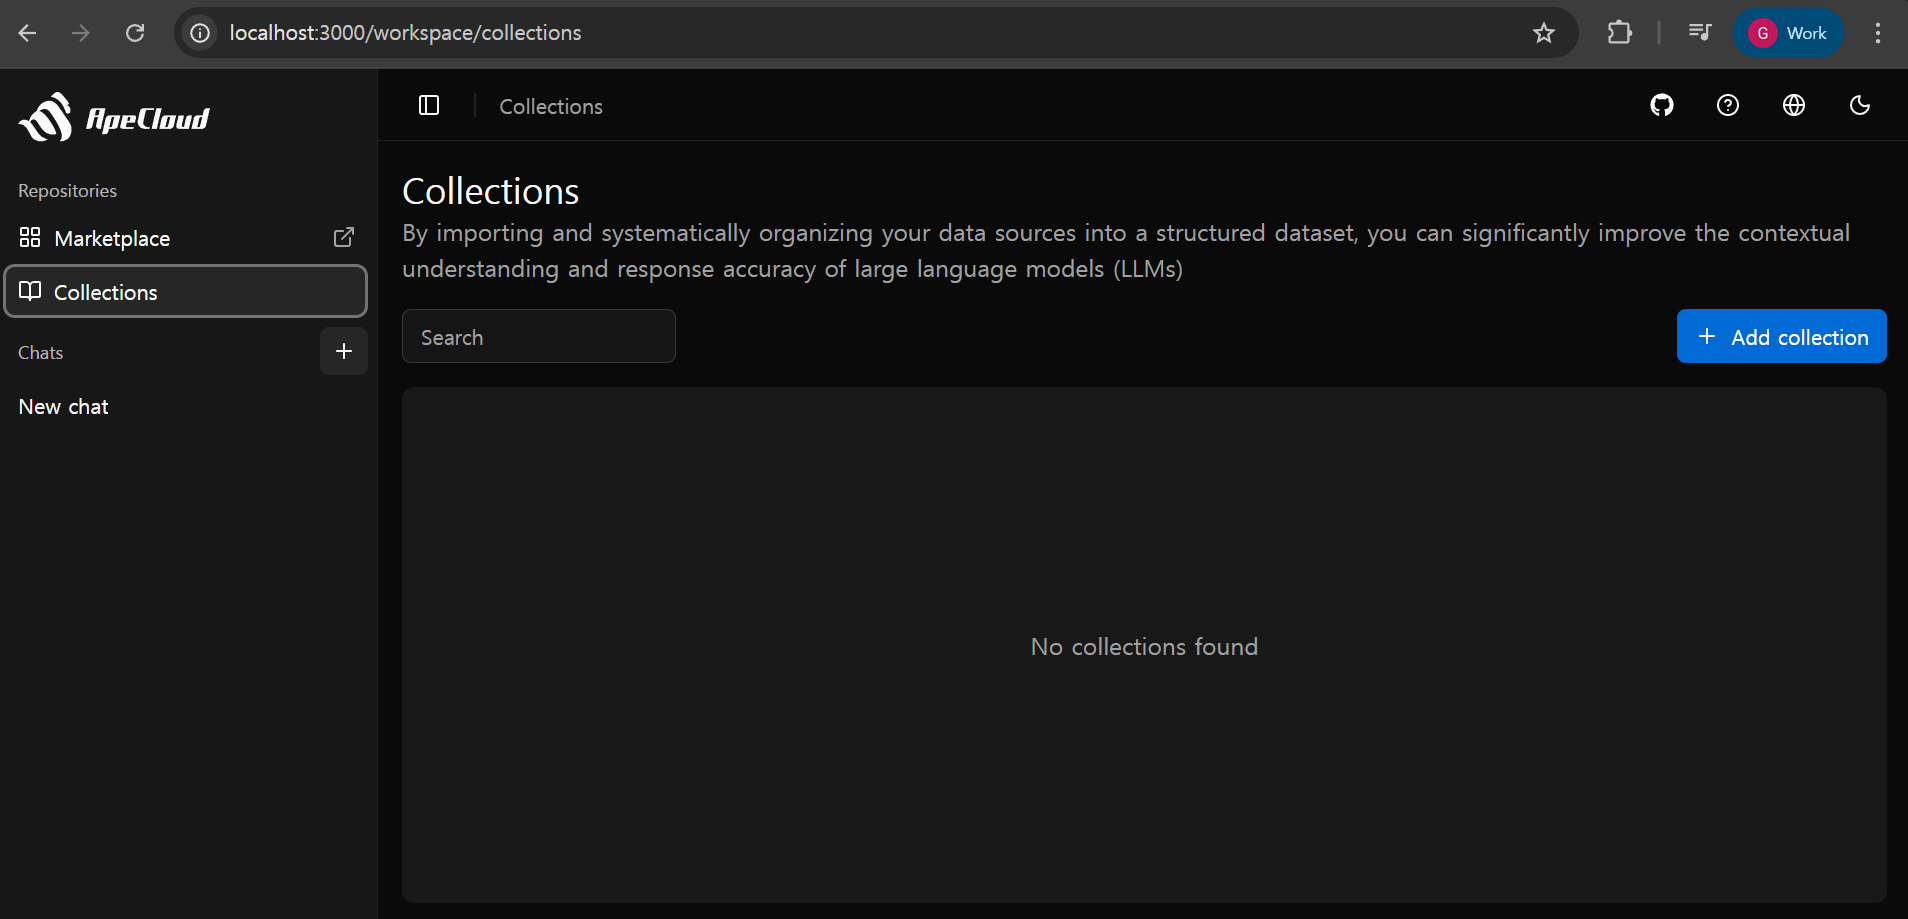Viewport: 1908px width, 919px height.
Task: Open the New chat entry
Action: pos(63,407)
